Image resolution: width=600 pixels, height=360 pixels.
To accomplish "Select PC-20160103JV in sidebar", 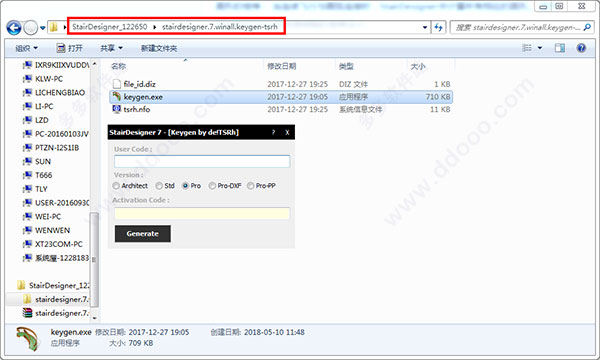I will [56, 134].
